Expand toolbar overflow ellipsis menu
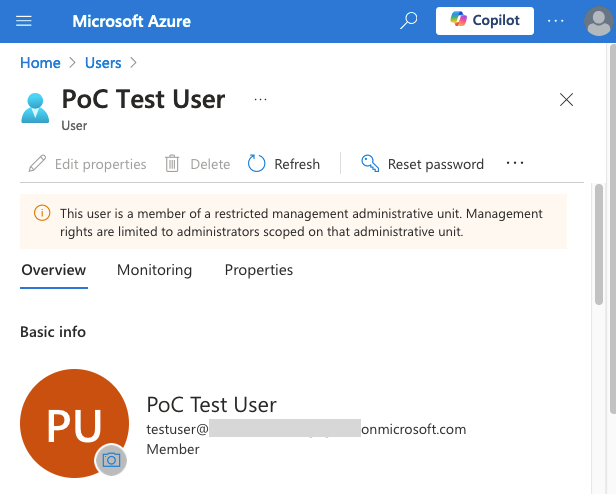The height and width of the screenshot is (494, 616). [515, 163]
